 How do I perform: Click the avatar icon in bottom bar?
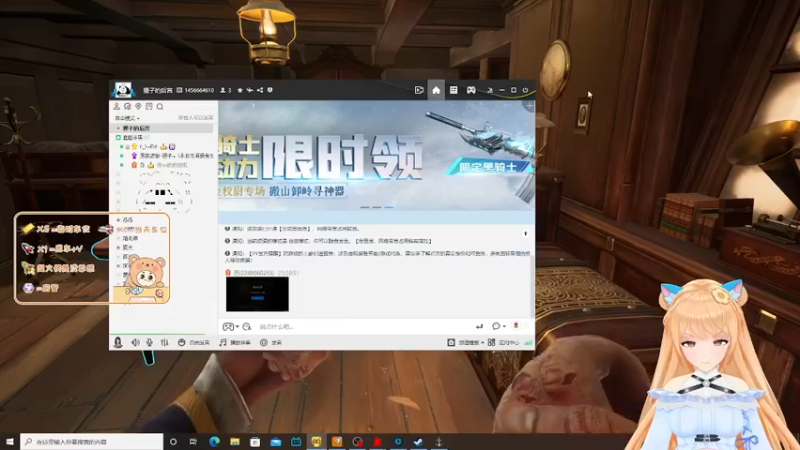[118, 342]
